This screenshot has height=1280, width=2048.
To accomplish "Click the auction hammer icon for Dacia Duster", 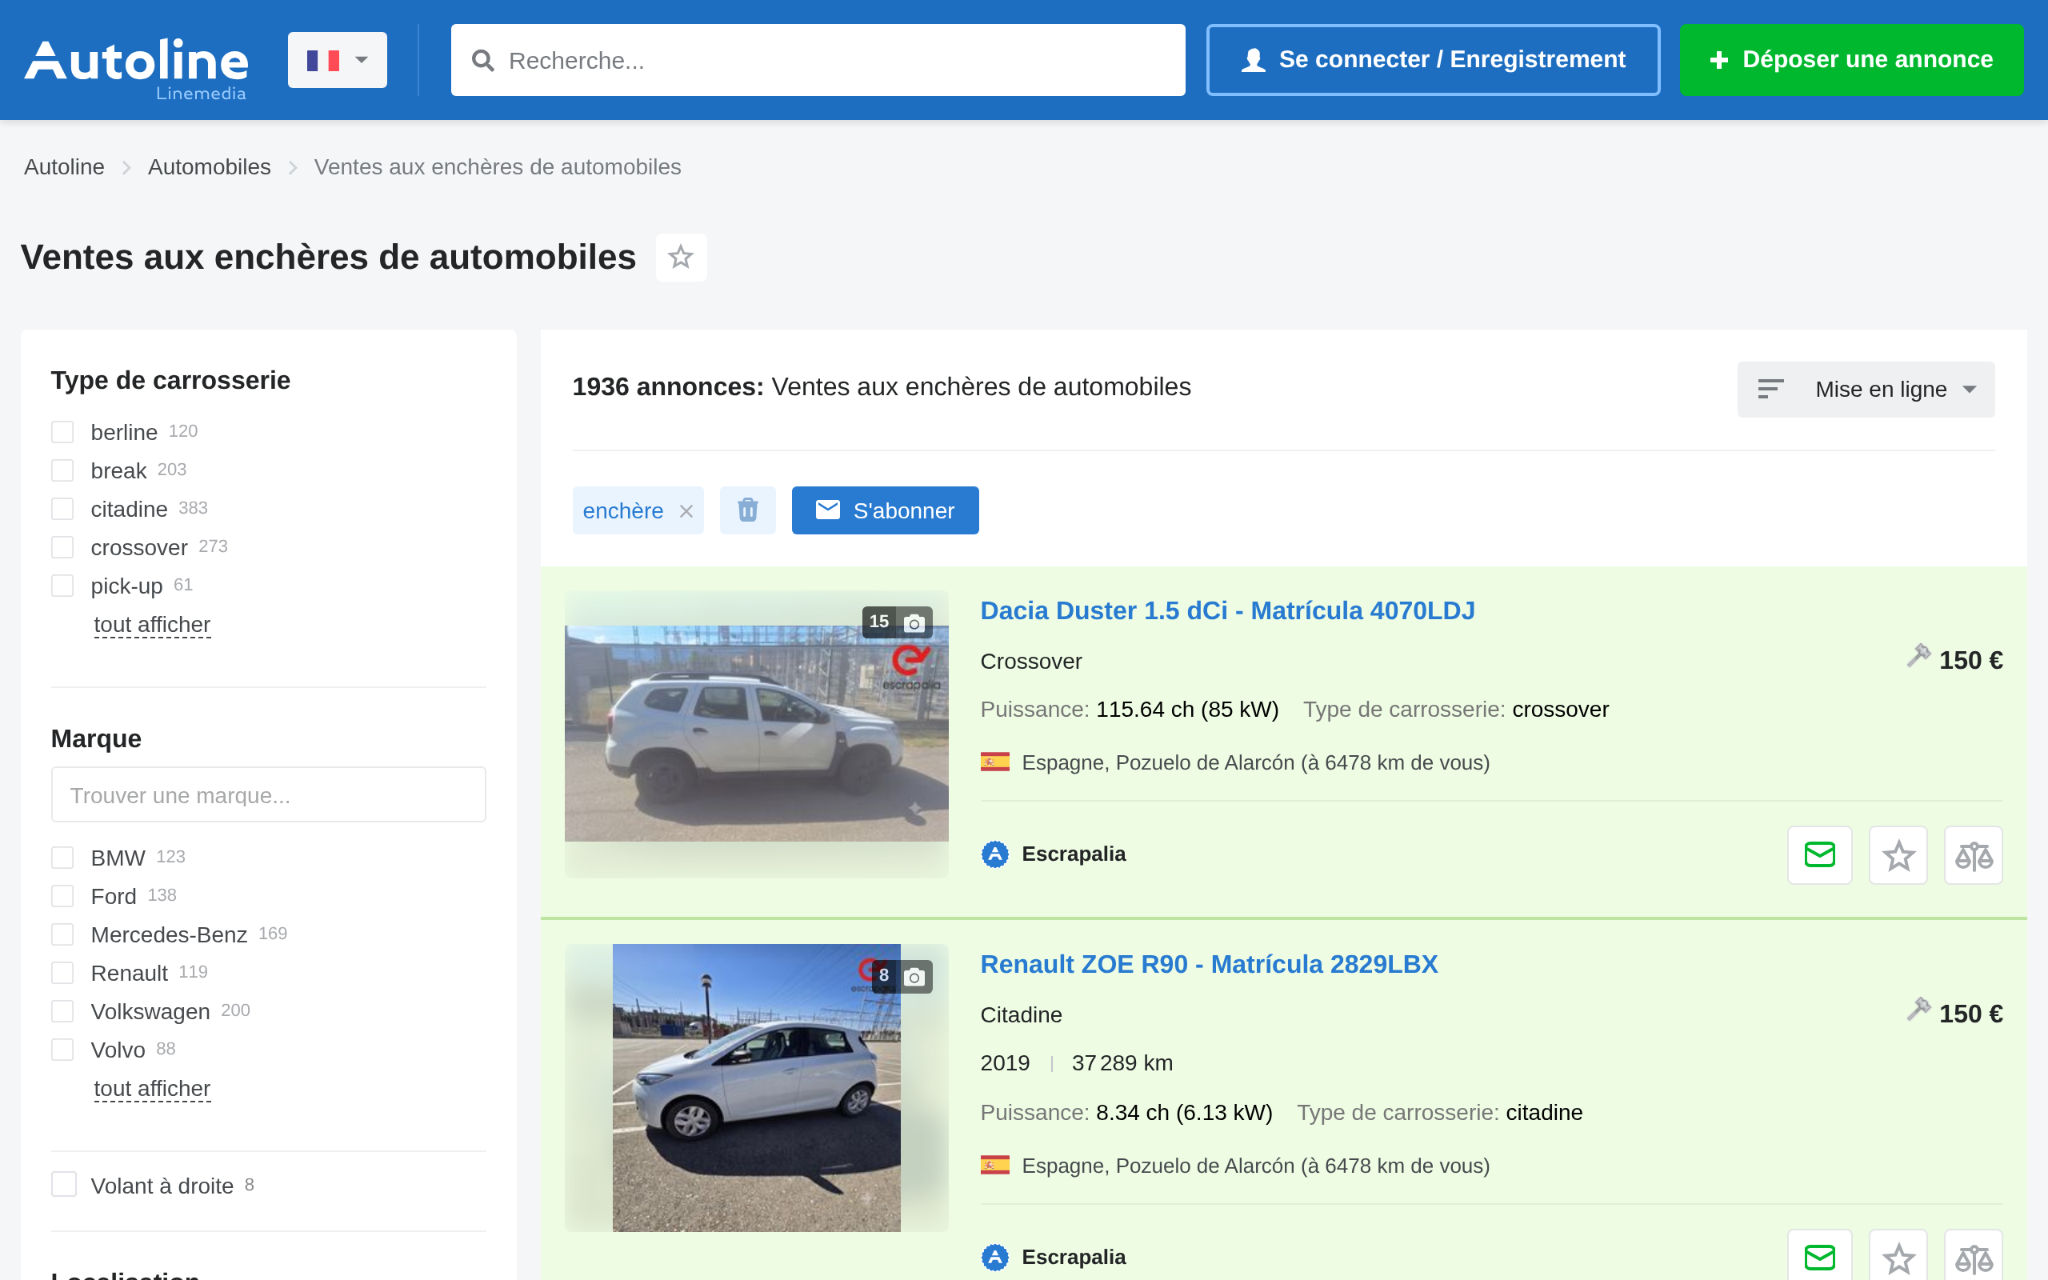I will [1918, 656].
